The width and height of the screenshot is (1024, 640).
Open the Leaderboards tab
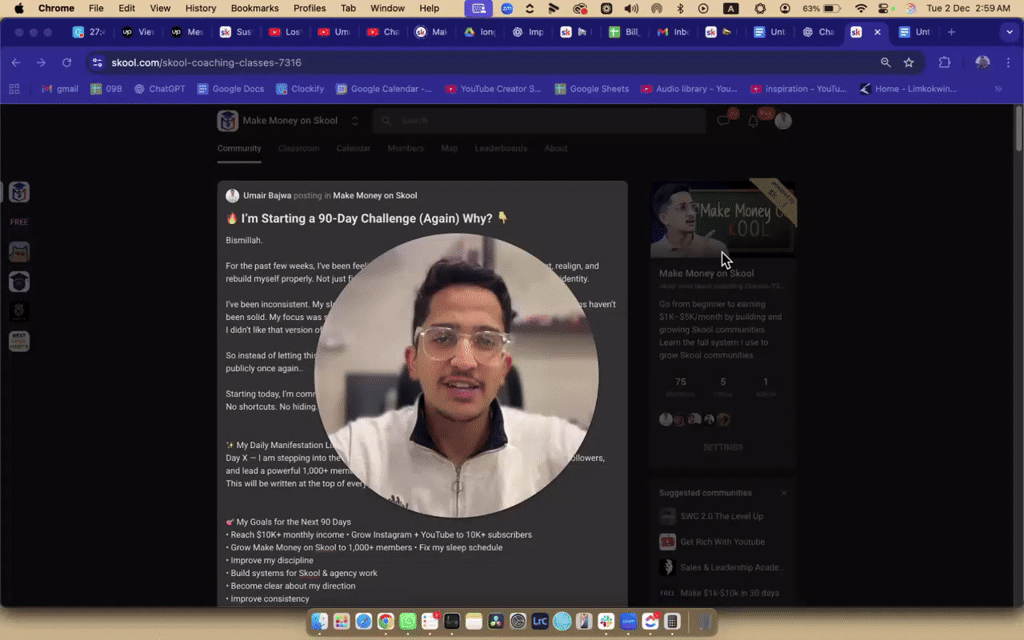click(501, 148)
